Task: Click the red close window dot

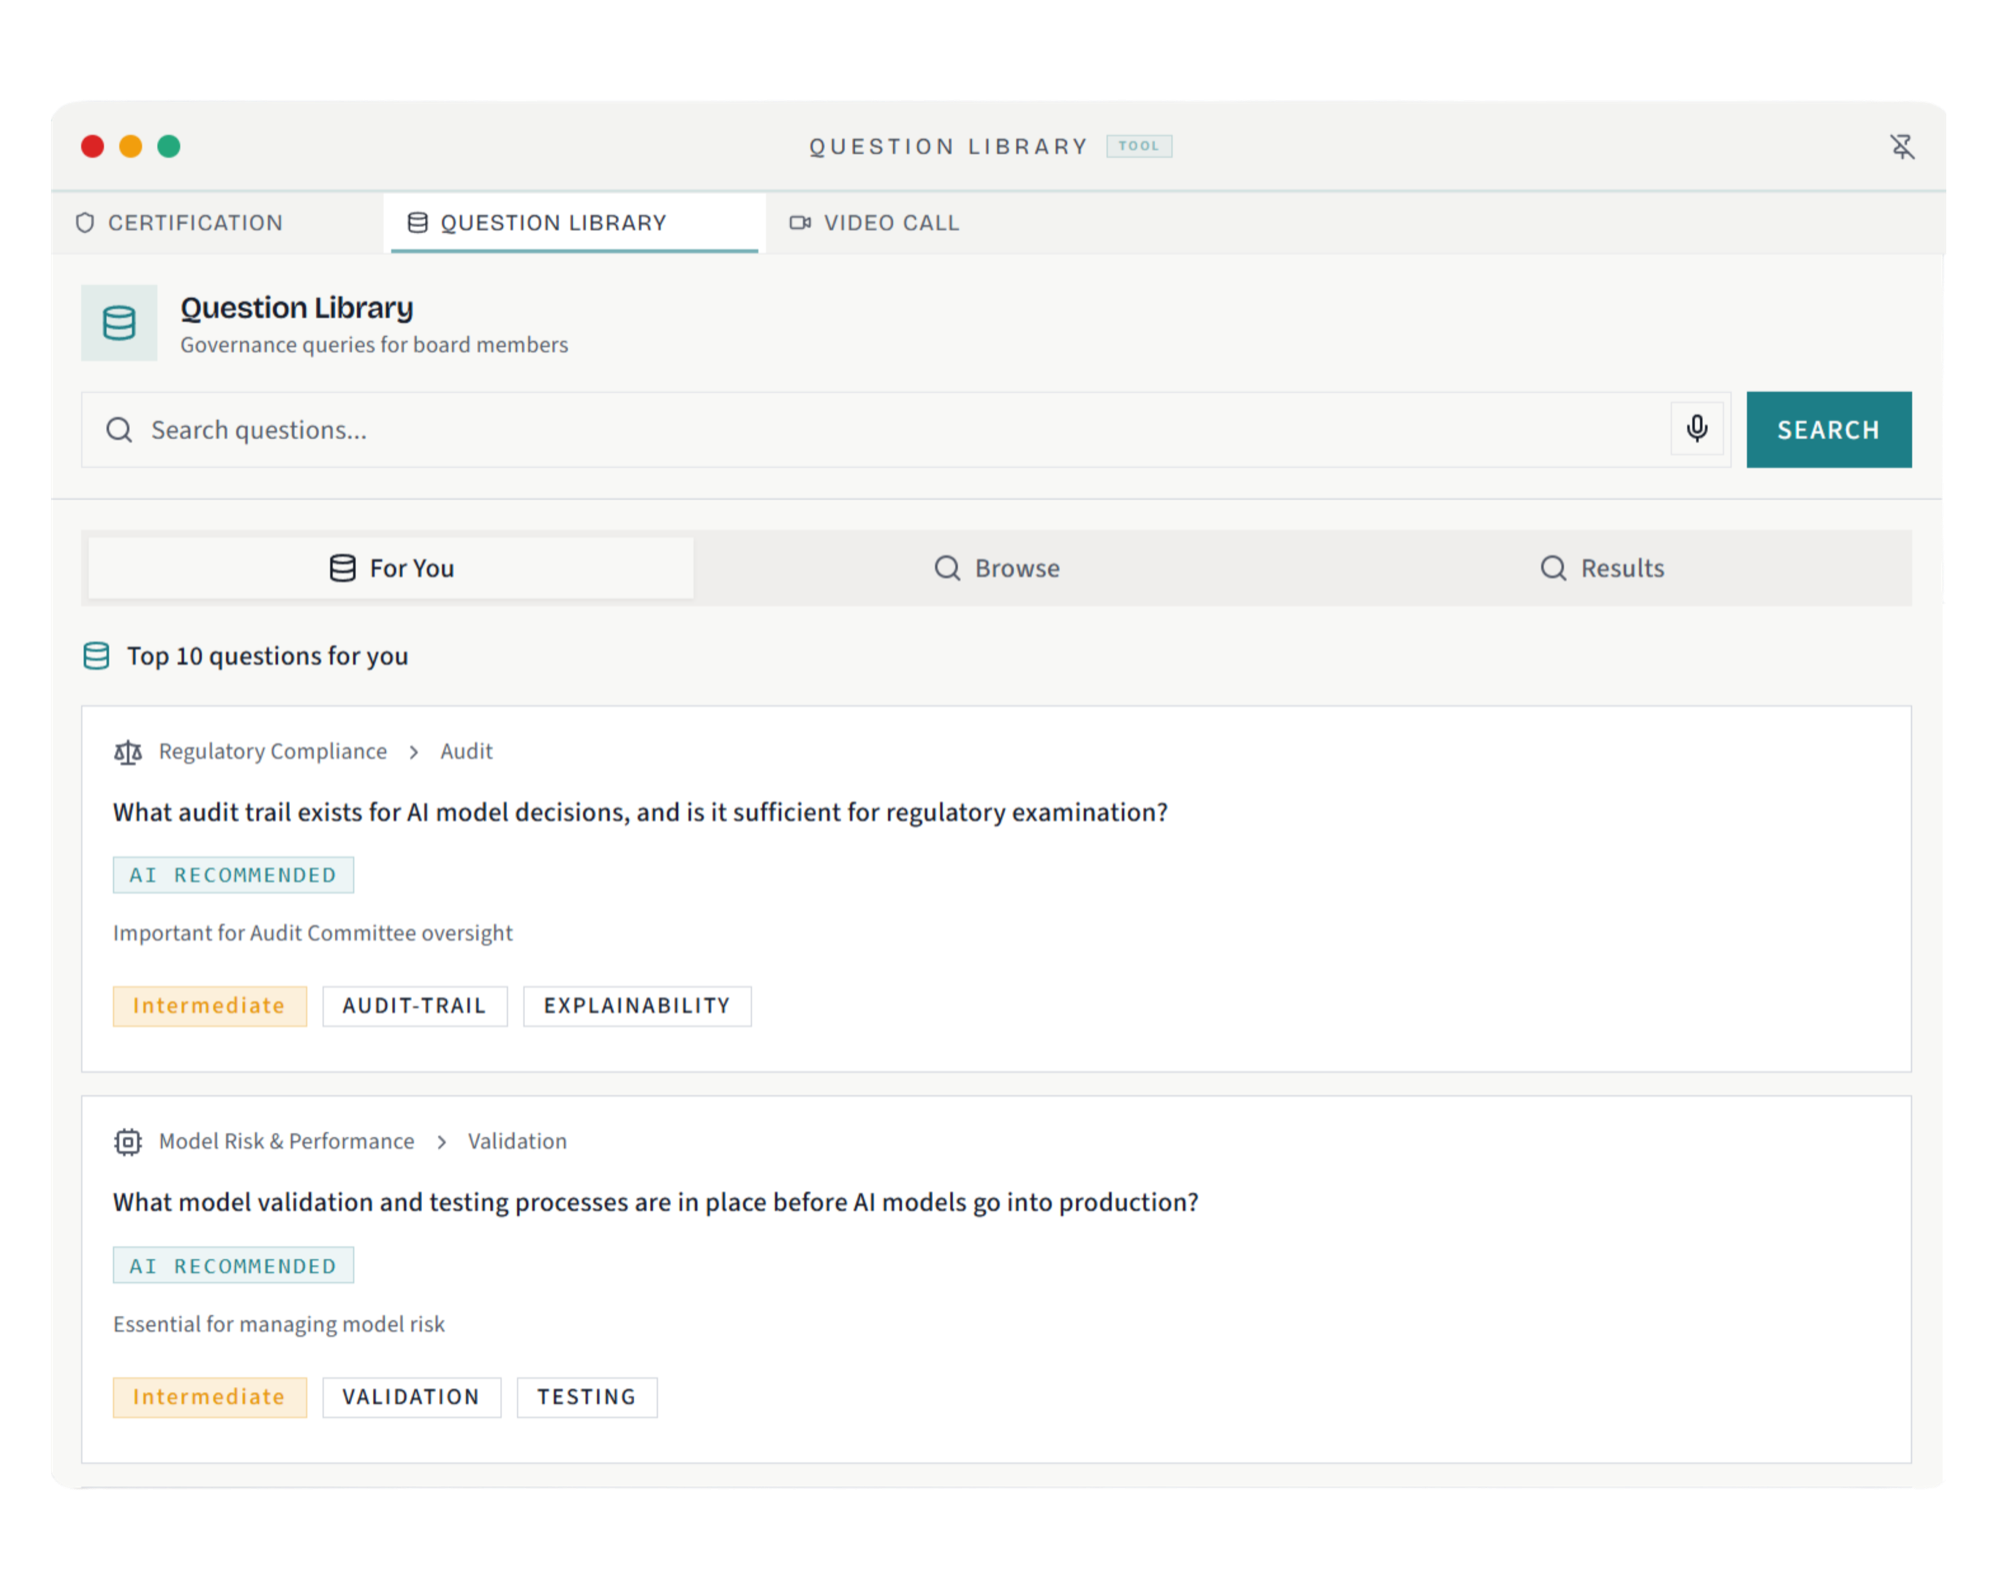Action: [93, 147]
